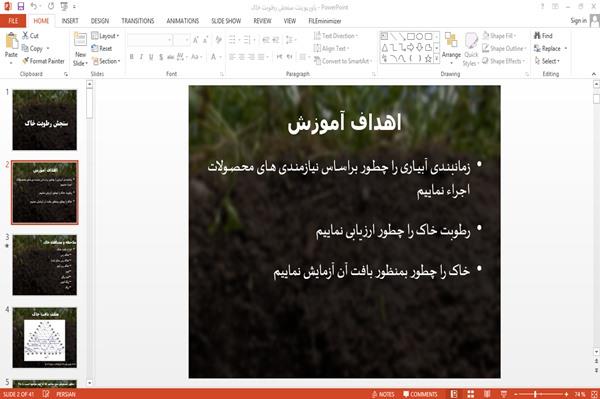Click the Cut scissors command

click(x=30, y=36)
